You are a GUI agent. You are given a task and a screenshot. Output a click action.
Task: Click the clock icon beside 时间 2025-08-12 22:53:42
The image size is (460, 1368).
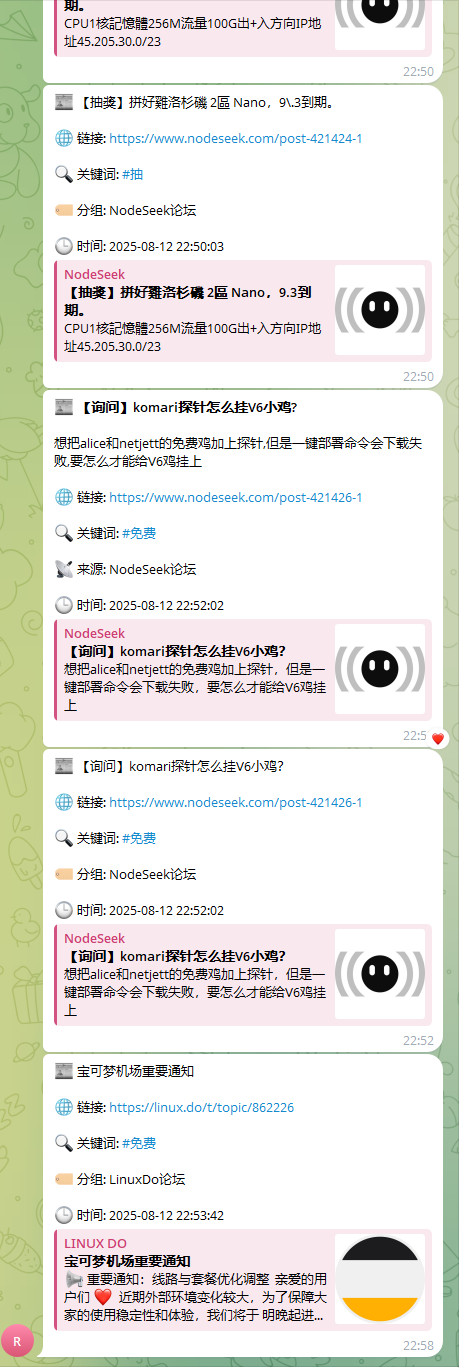point(64,1215)
